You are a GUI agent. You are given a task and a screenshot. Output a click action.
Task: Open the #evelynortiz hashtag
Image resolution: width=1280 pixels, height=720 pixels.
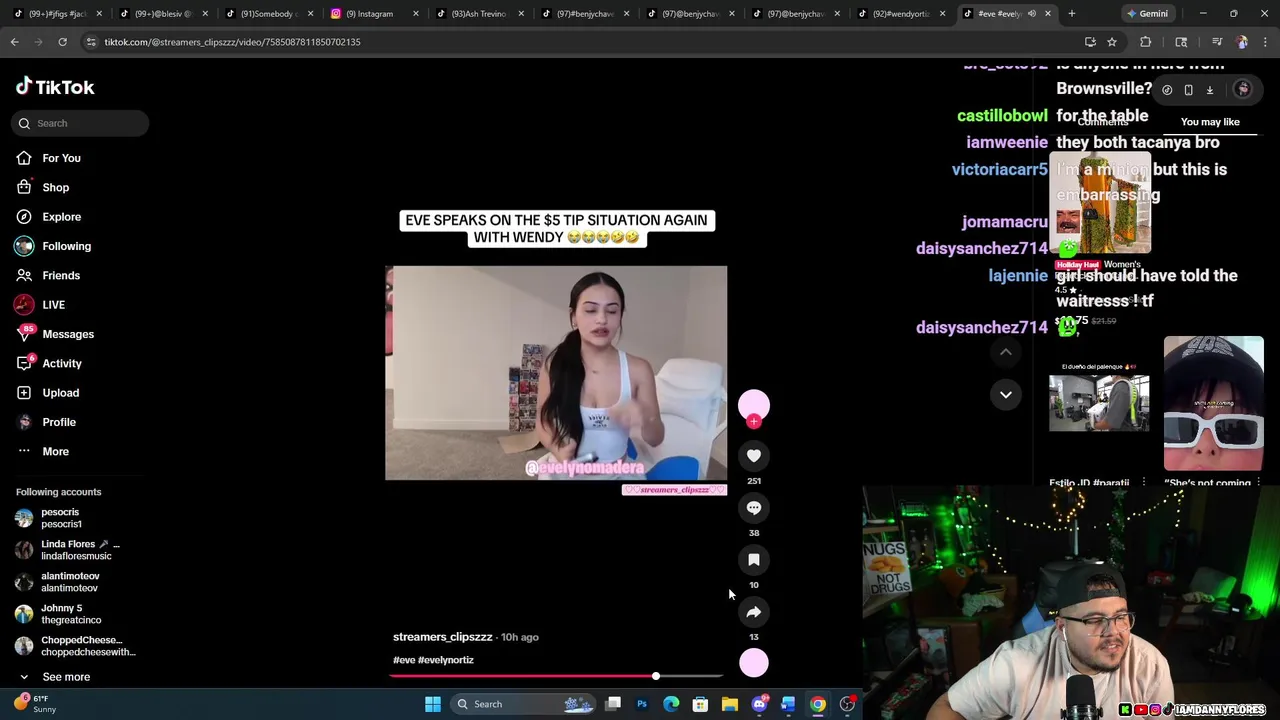point(446,660)
